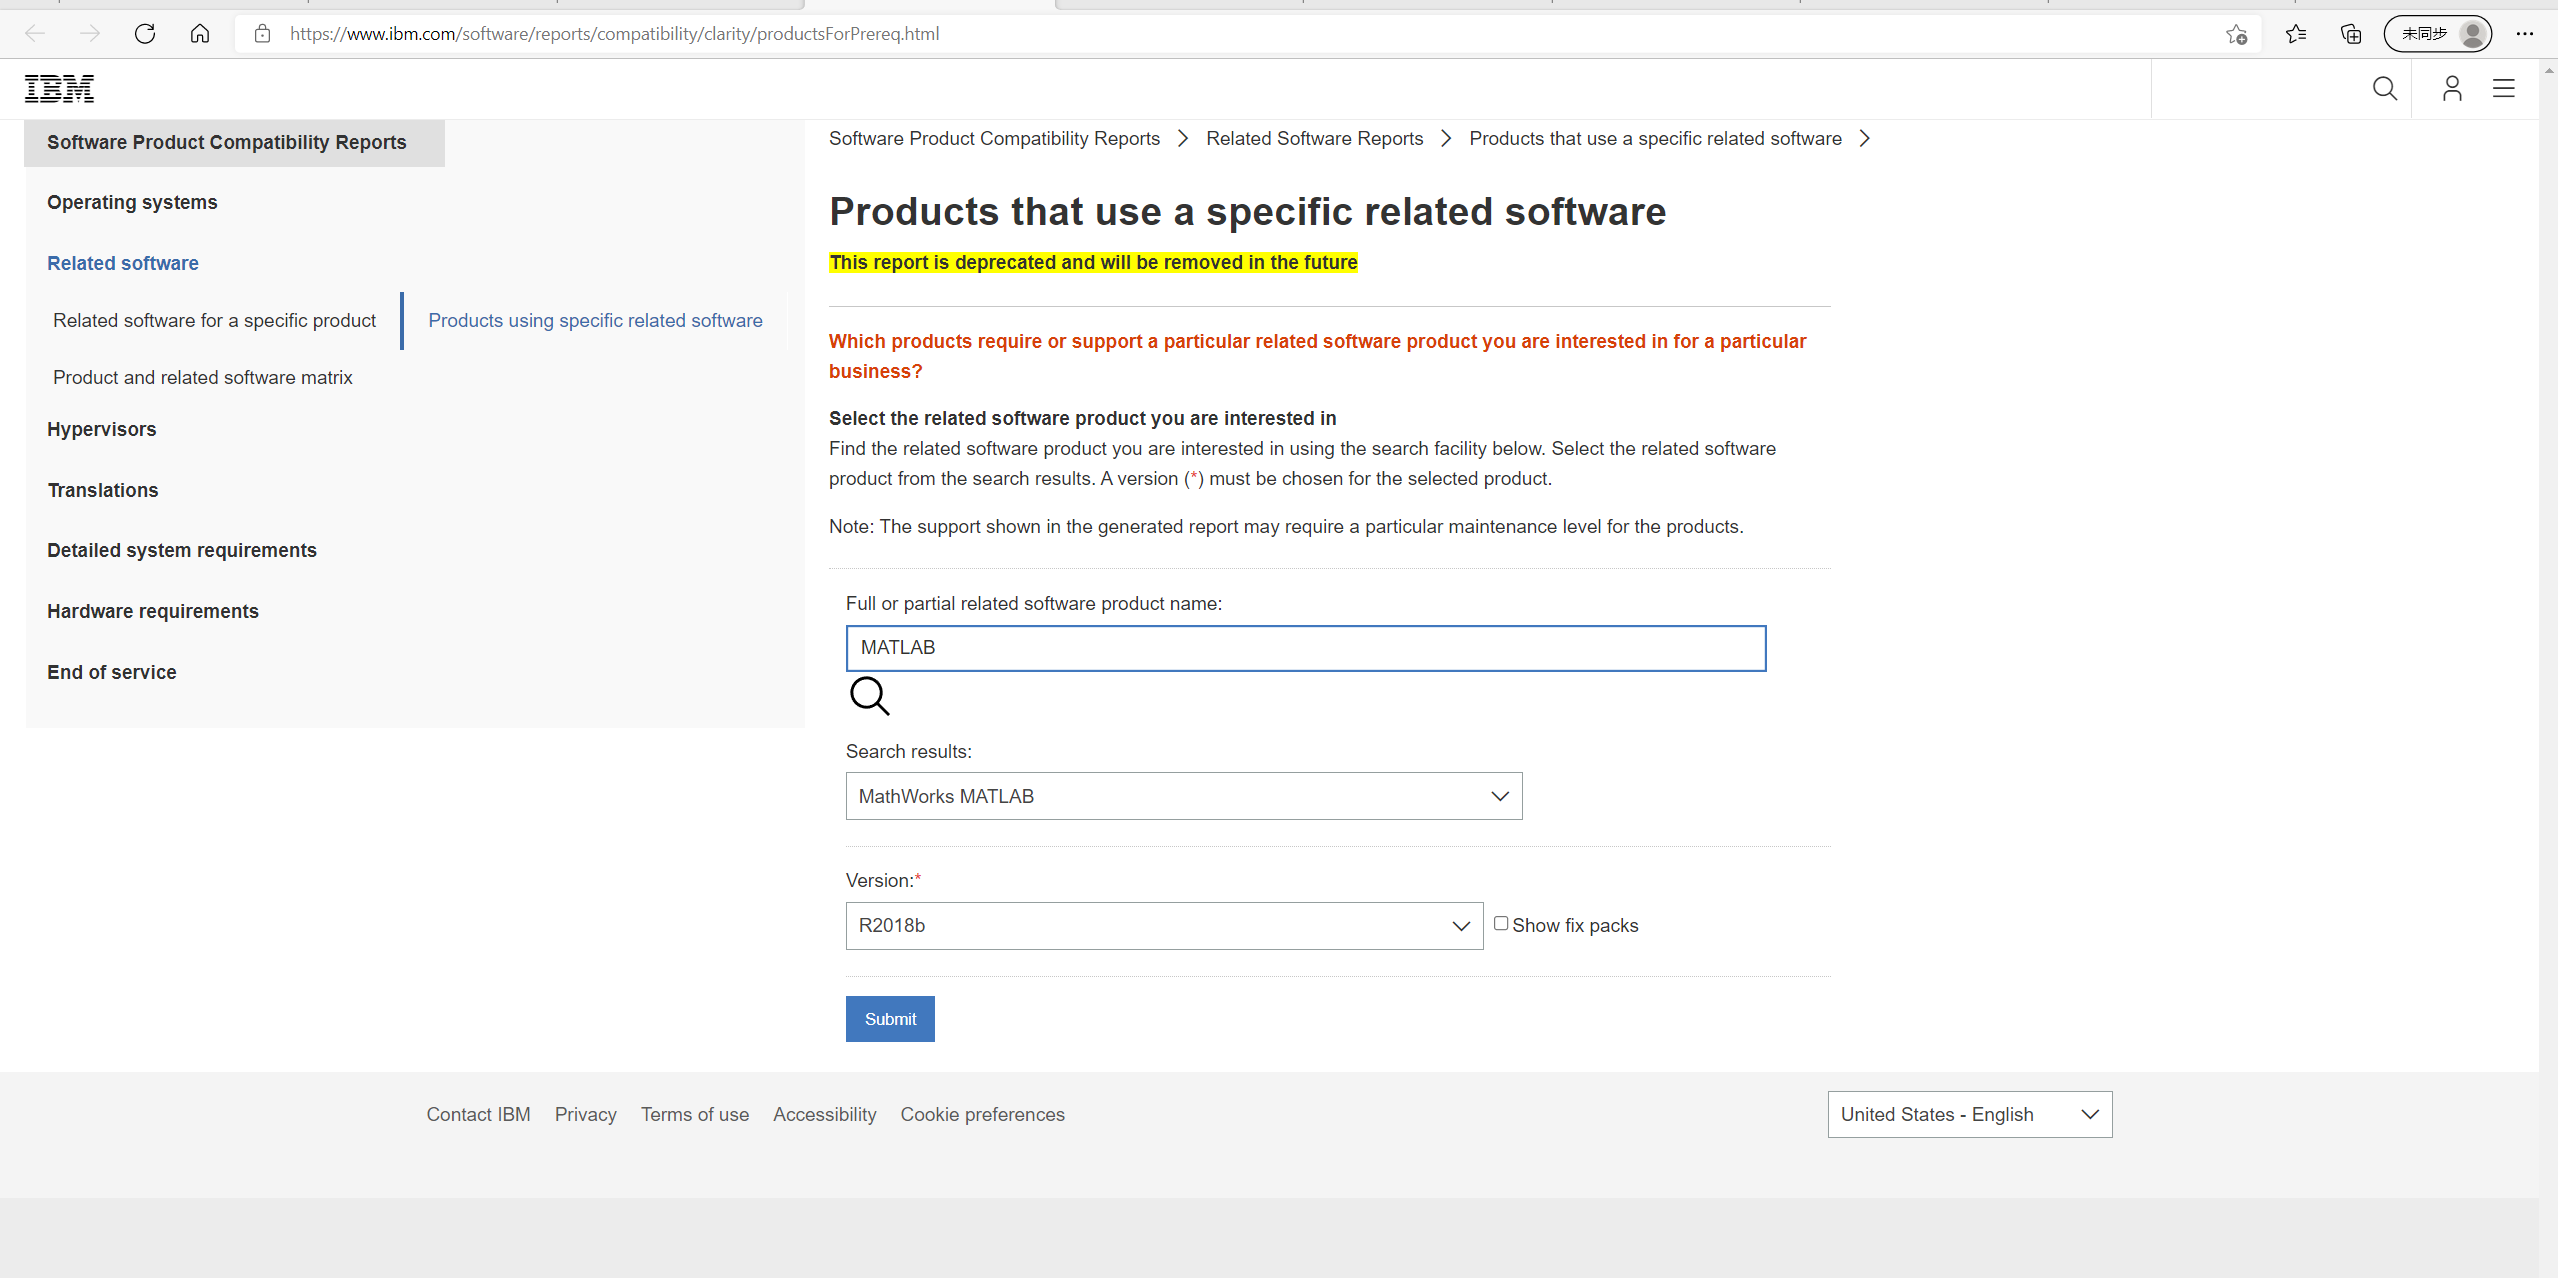Open Accessibility footer link
This screenshot has width=2558, height=1278.
(x=825, y=1114)
